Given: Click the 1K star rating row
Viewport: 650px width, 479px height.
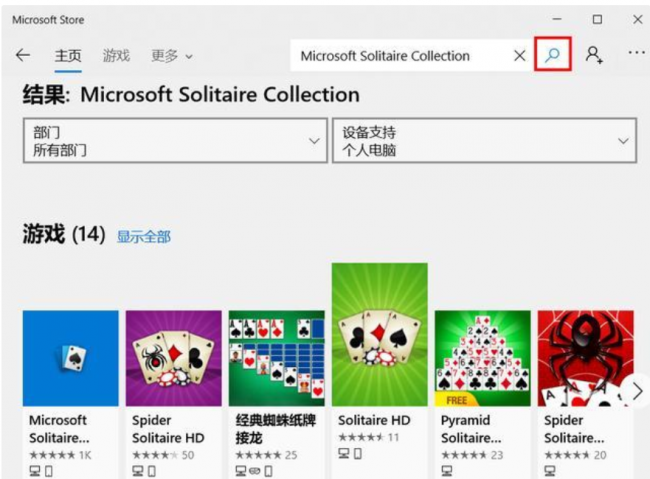Looking at the screenshot, I should 60,455.
